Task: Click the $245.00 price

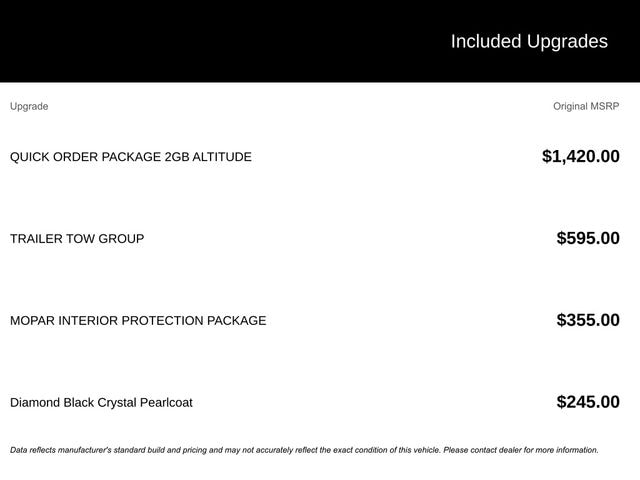Action: pyautogui.click(x=588, y=402)
